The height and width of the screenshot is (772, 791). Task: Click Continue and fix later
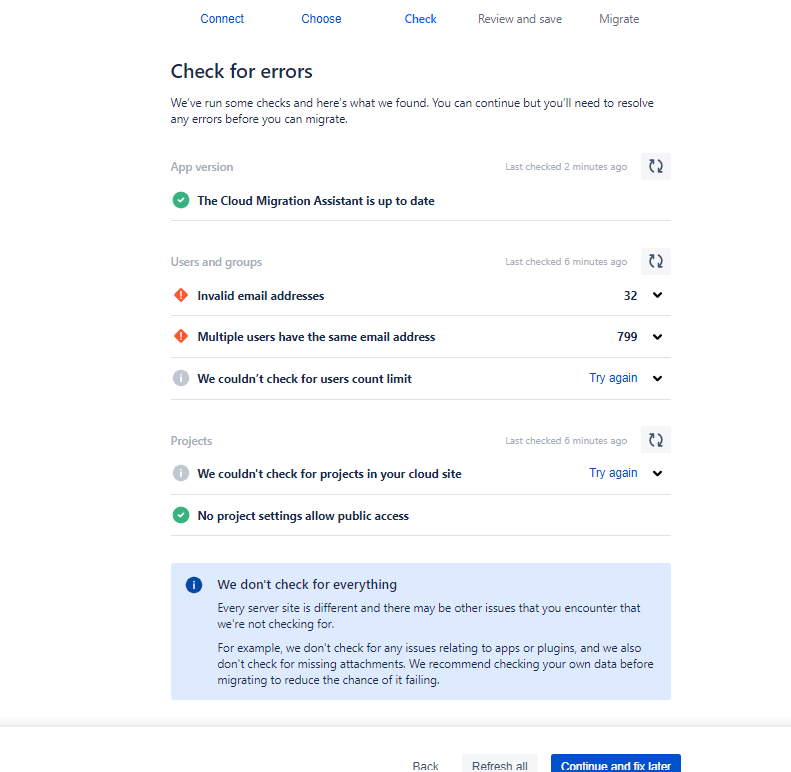[615, 765]
